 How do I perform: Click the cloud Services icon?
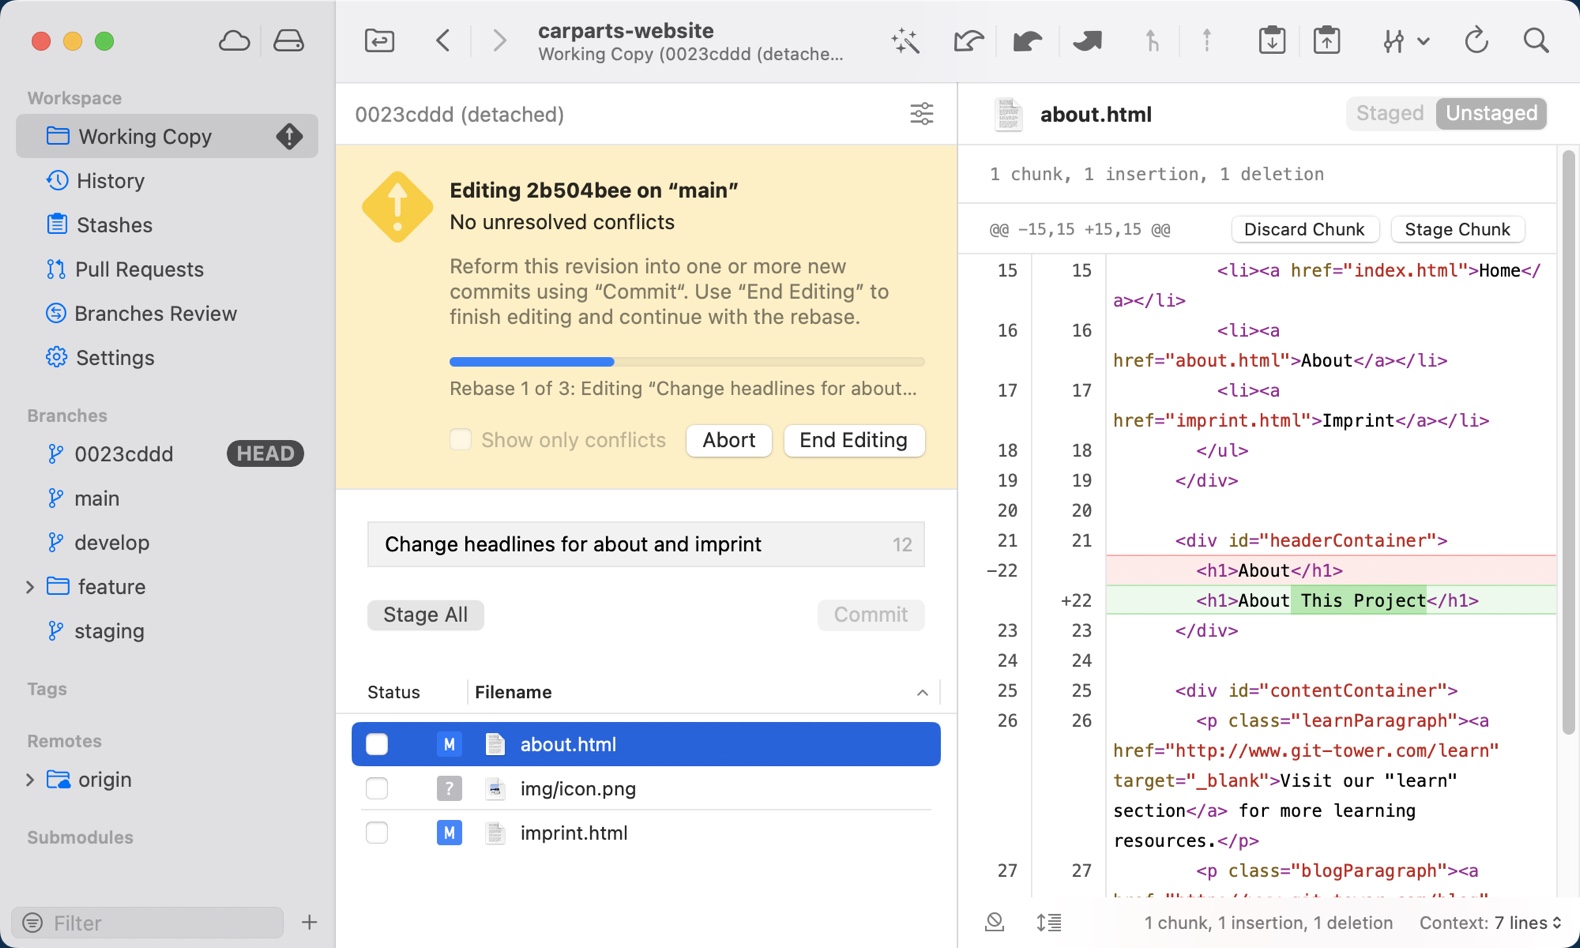234,41
